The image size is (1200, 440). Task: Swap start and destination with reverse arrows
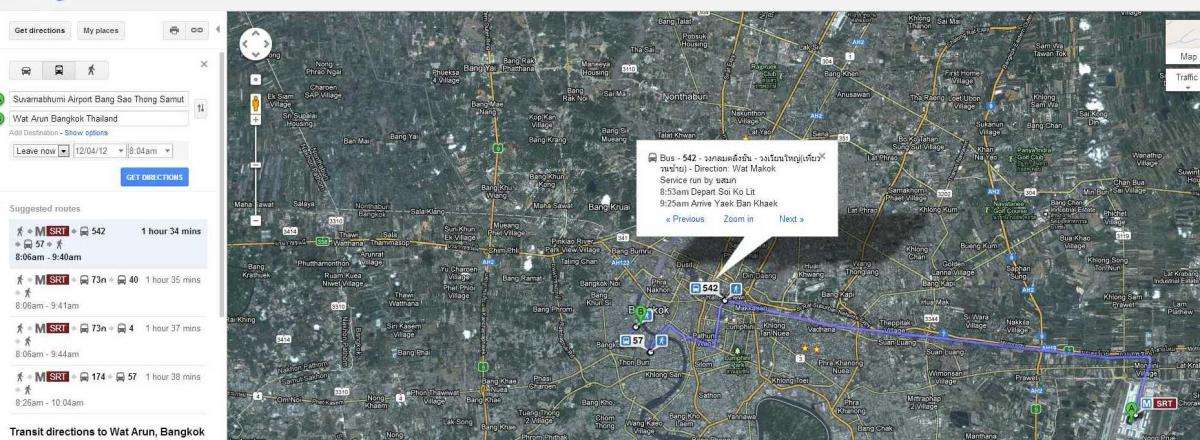click(200, 108)
